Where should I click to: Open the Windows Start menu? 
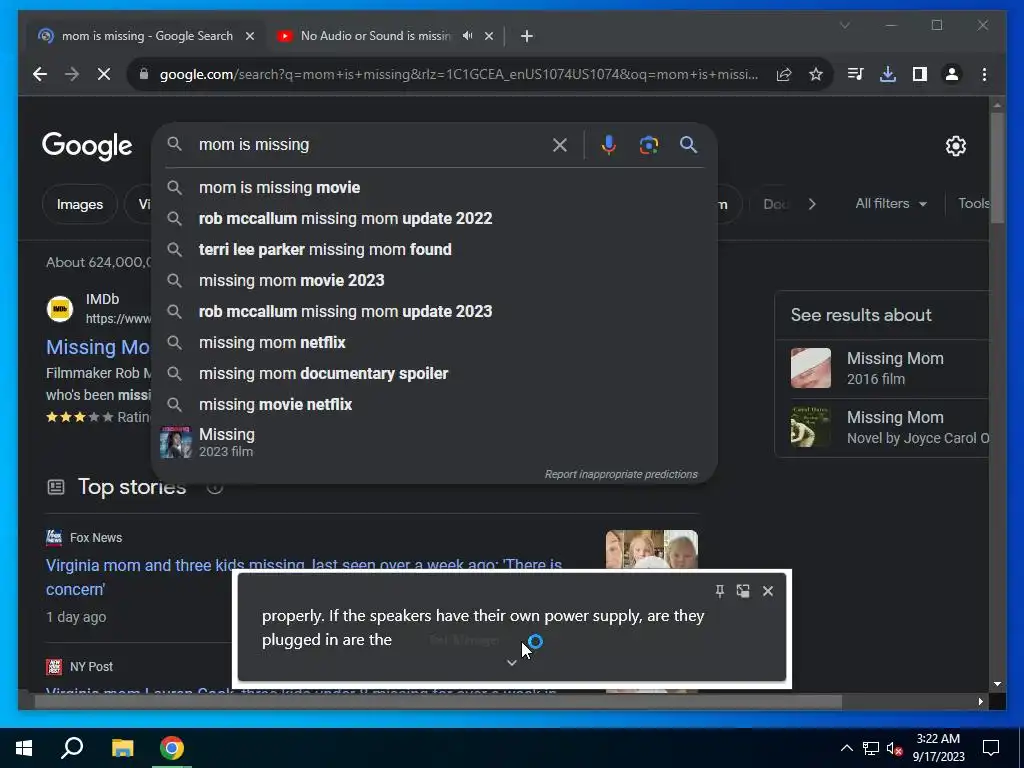coord(24,748)
